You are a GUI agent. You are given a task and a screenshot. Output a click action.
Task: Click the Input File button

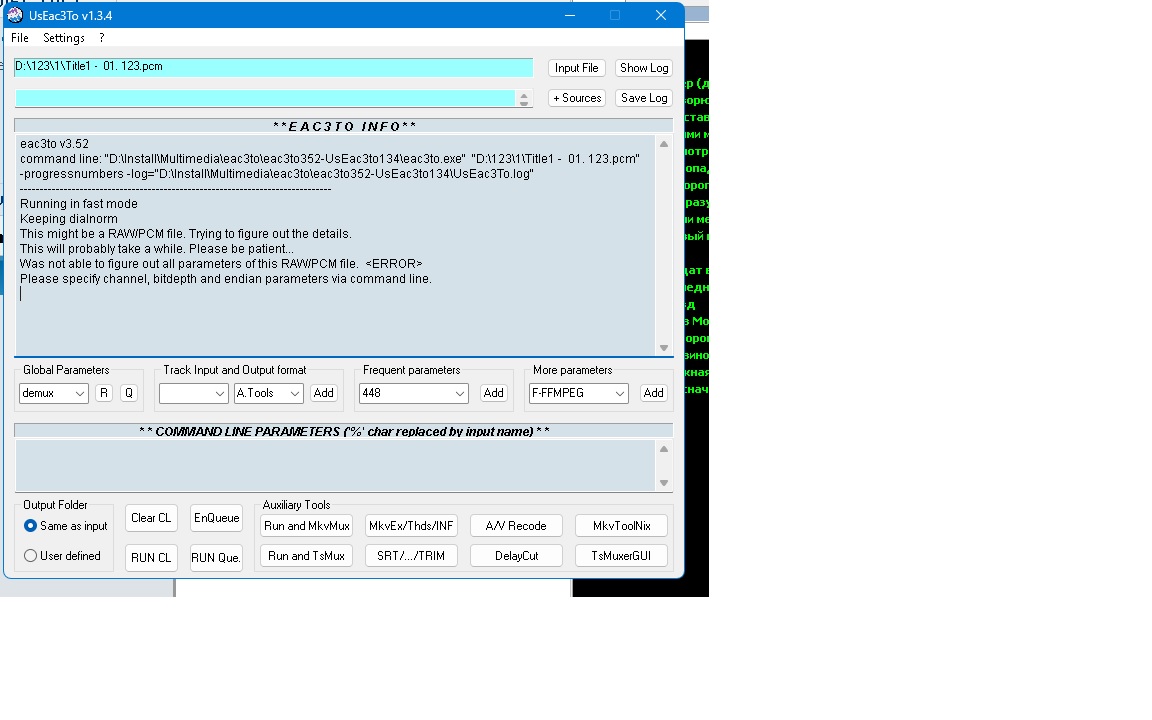576,68
